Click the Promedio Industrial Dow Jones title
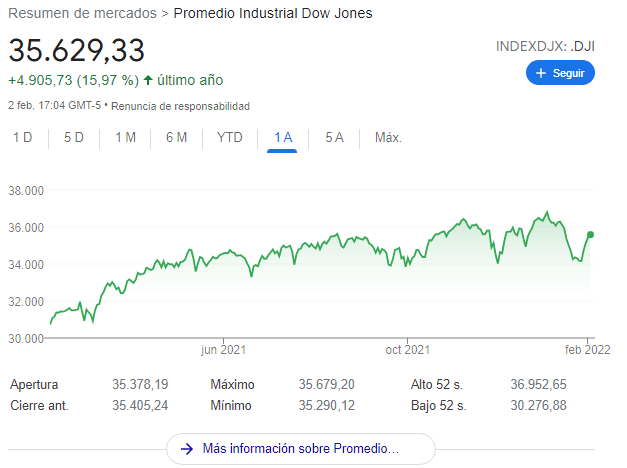Screen dimensions: 627x468 (x=273, y=14)
